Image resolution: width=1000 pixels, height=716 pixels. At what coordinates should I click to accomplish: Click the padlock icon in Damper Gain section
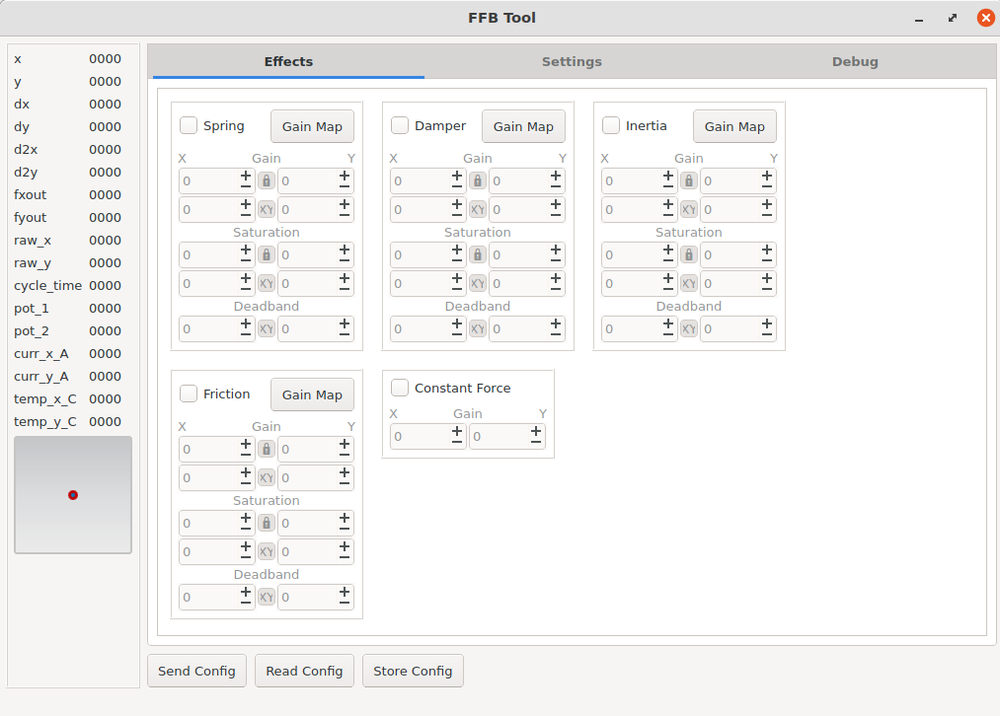[x=477, y=181]
